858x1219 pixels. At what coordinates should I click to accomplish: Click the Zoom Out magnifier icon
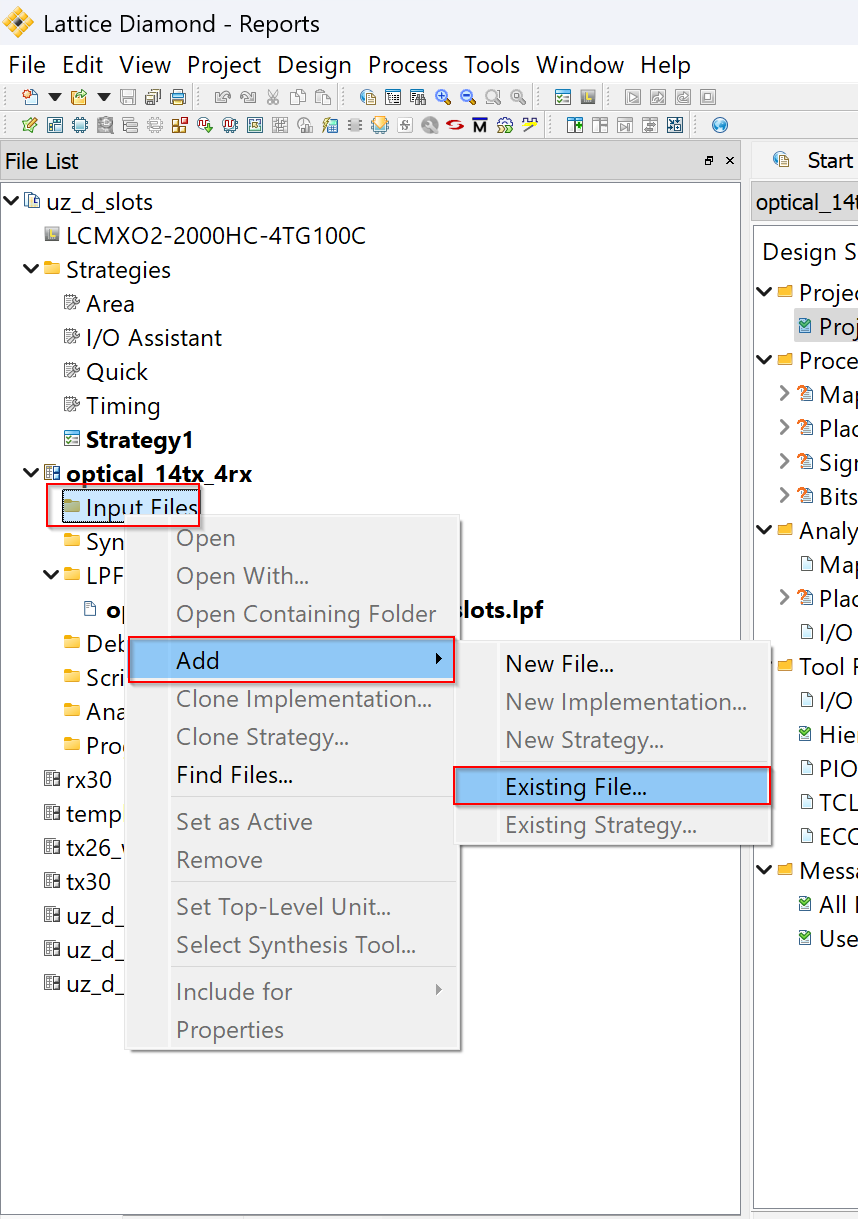point(468,97)
